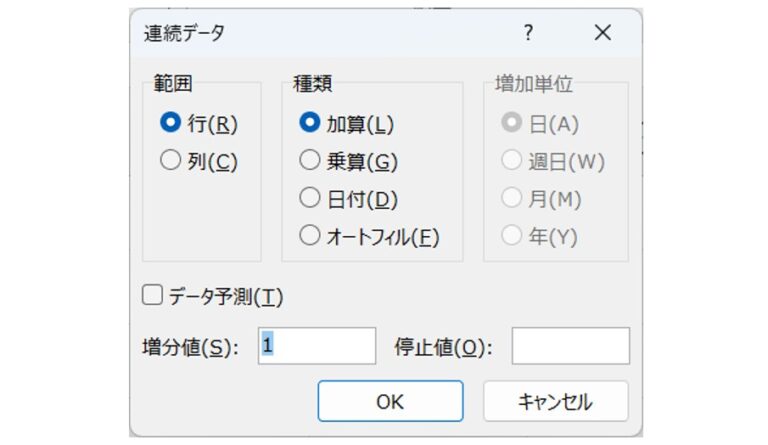Enable the データ予測(T) checkbox

tap(153, 295)
